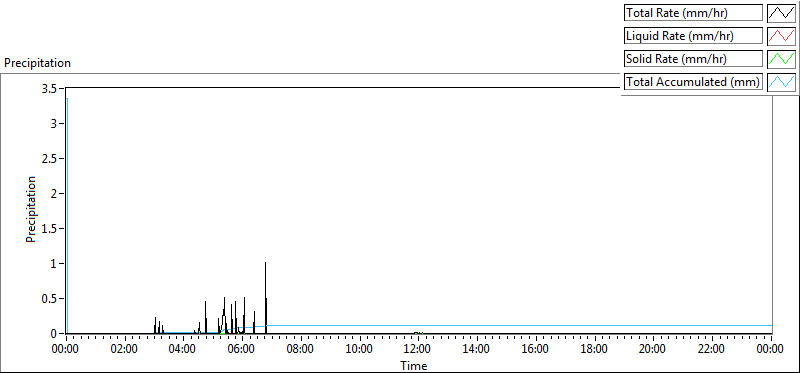800x373 pixels.
Task: Click the 22:00 tick label on time axis
Action: [712, 350]
